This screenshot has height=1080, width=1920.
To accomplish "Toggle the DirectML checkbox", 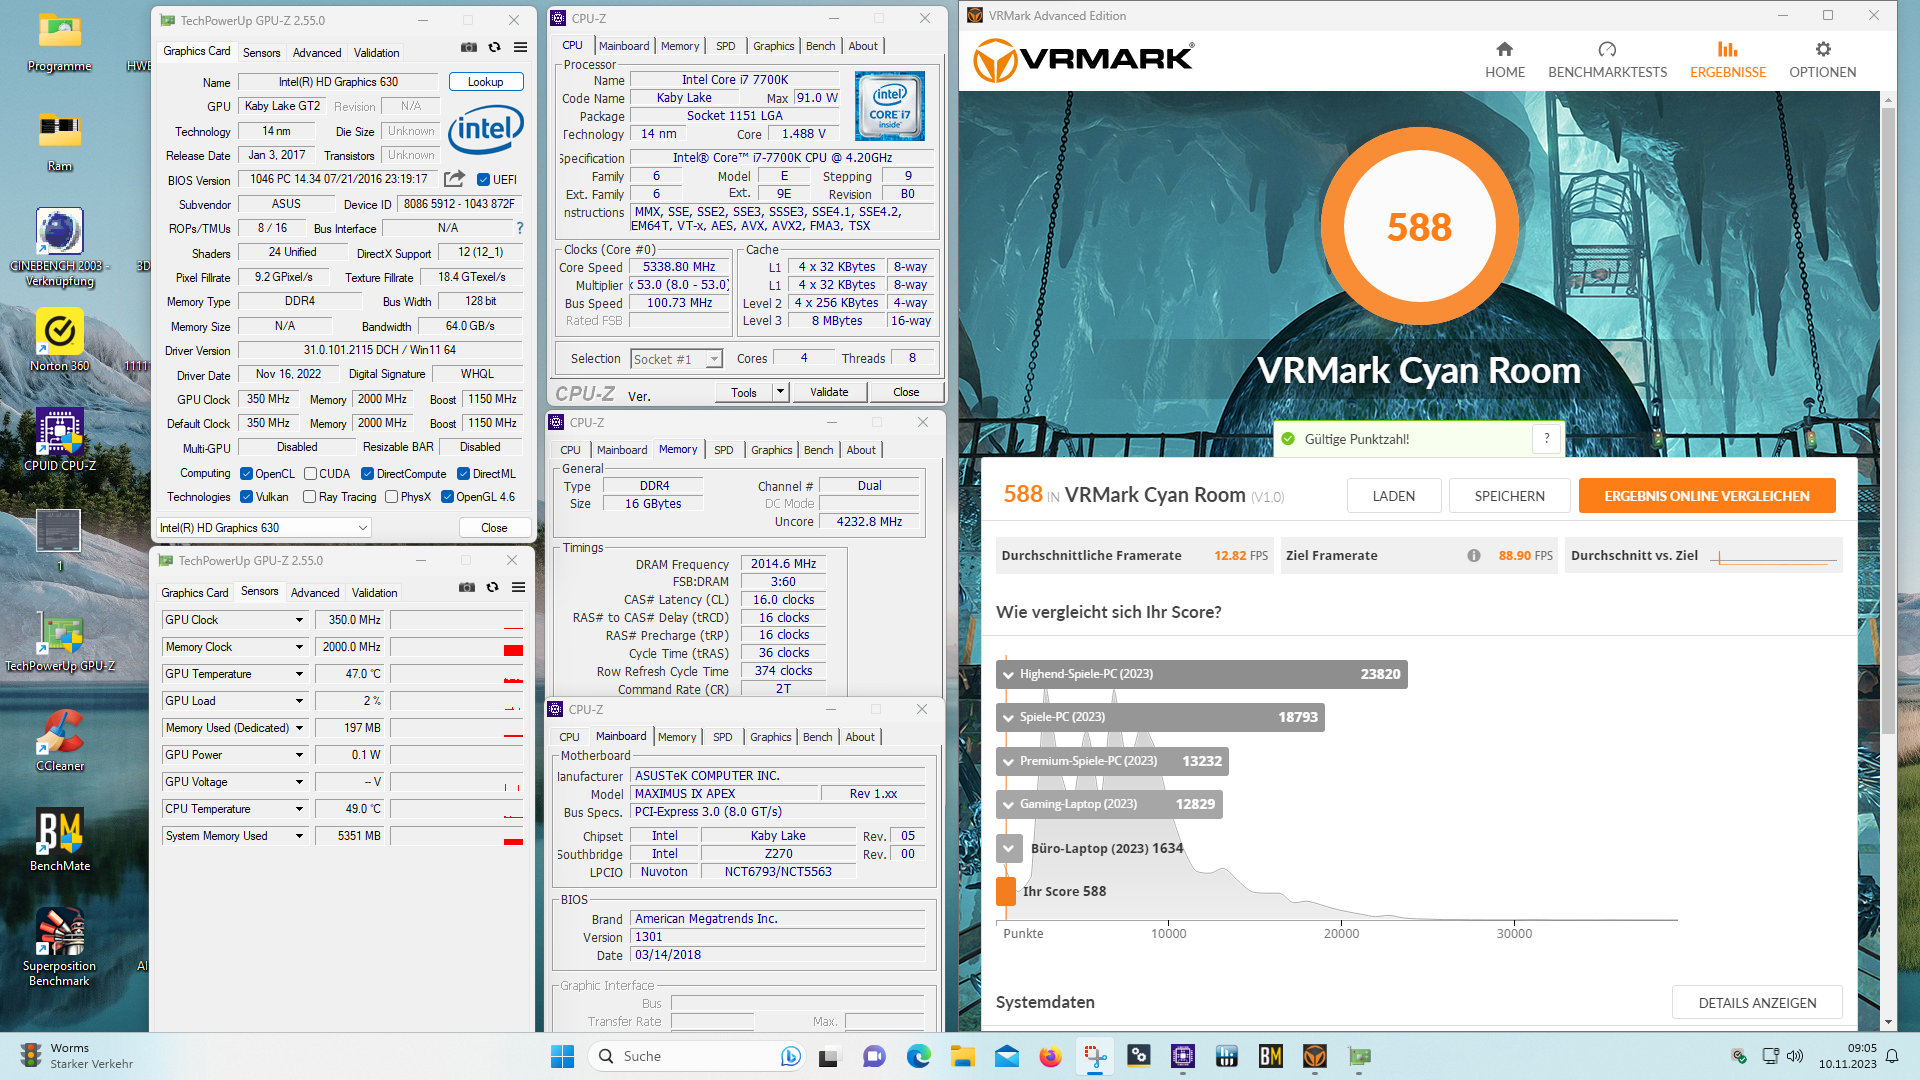I will pyautogui.click(x=463, y=474).
